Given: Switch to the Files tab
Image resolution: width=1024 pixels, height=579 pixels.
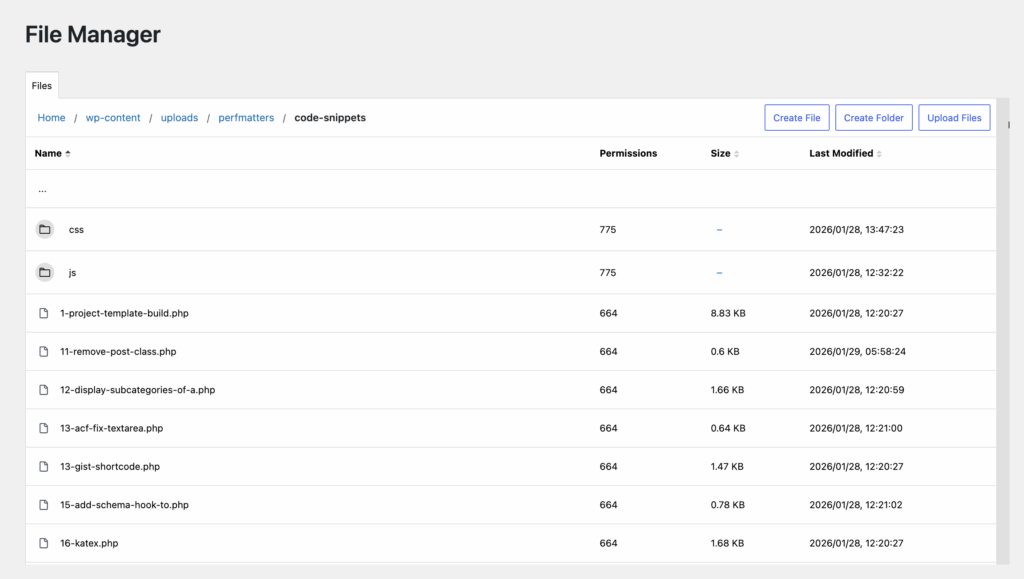Looking at the screenshot, I should (x=41, y=85).
